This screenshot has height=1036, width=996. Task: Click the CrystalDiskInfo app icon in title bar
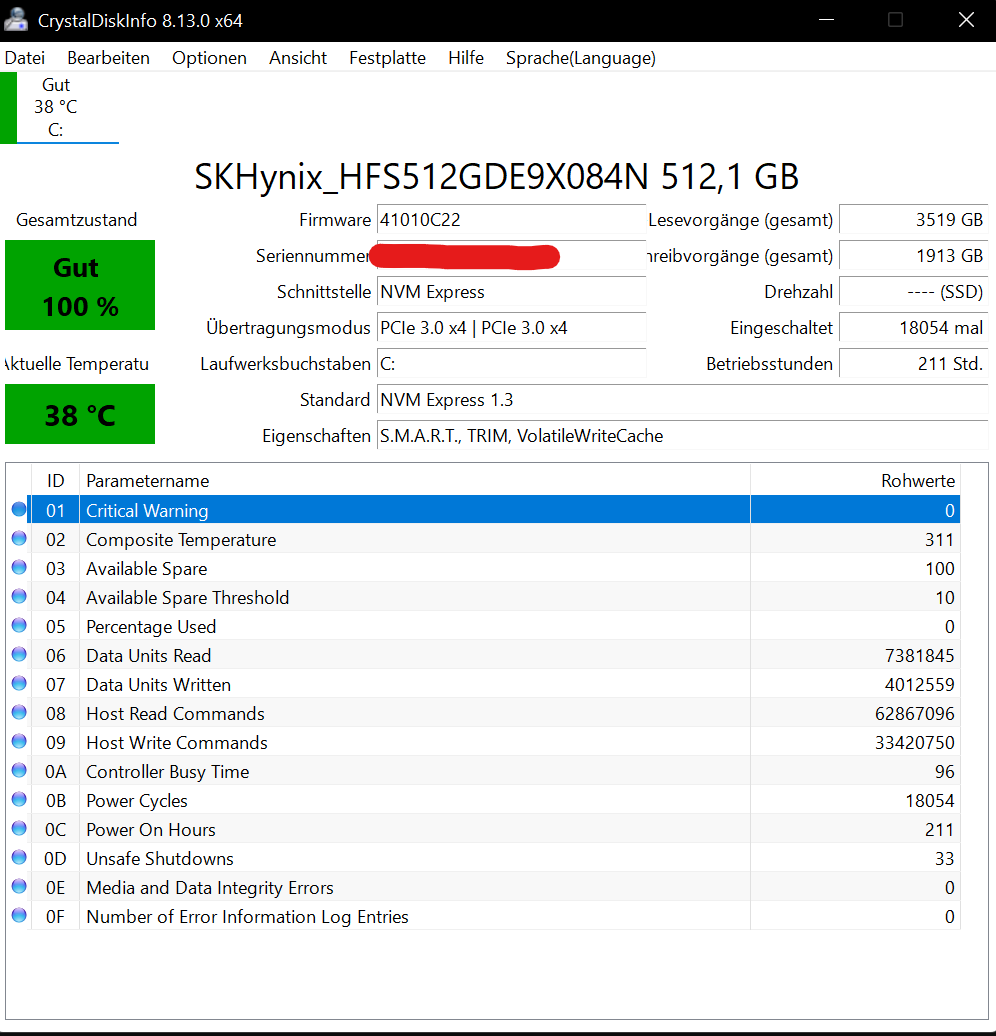pyautogui.click(x=16, y=20)
